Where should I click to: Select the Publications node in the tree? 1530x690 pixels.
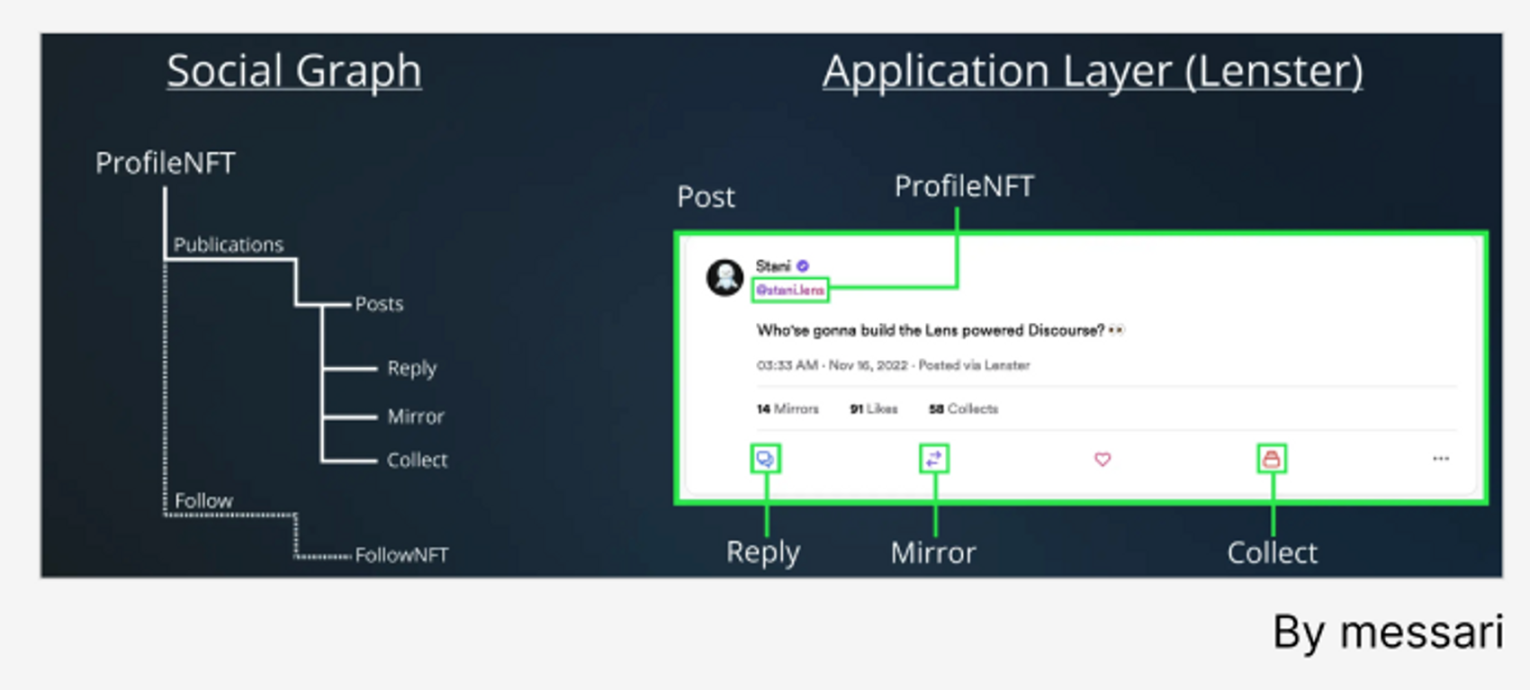pyautogui.click(x=228, y=245)
